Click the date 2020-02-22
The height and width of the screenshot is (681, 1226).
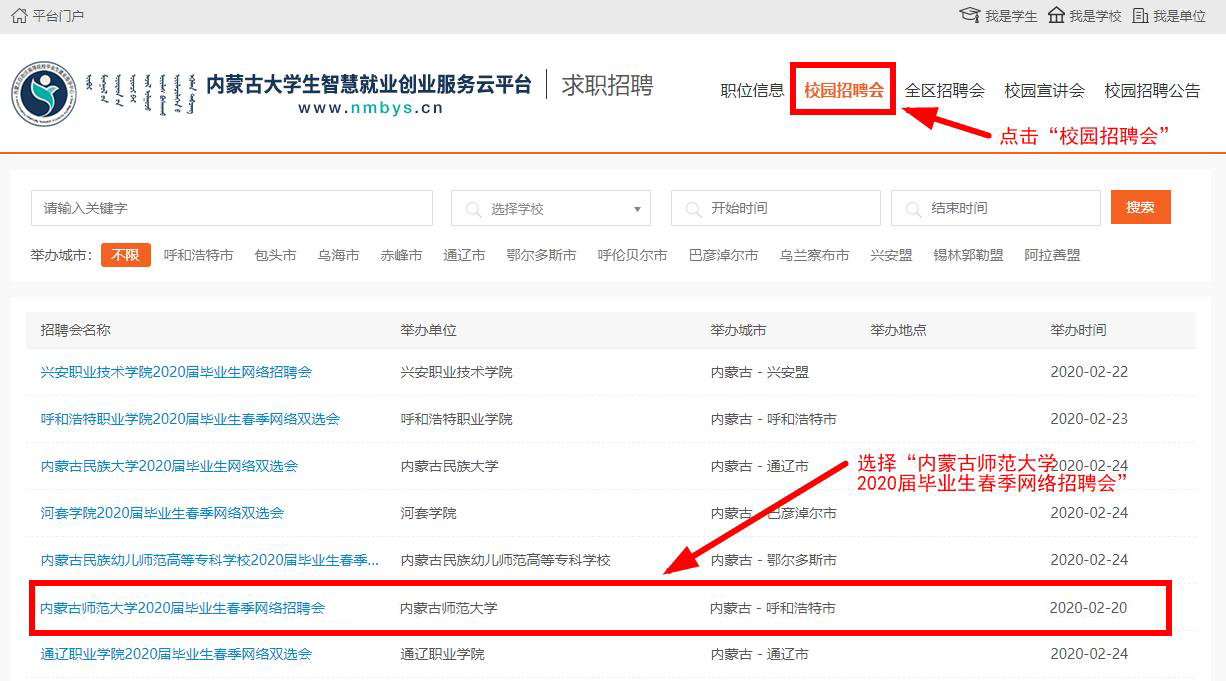(1089, 372)
